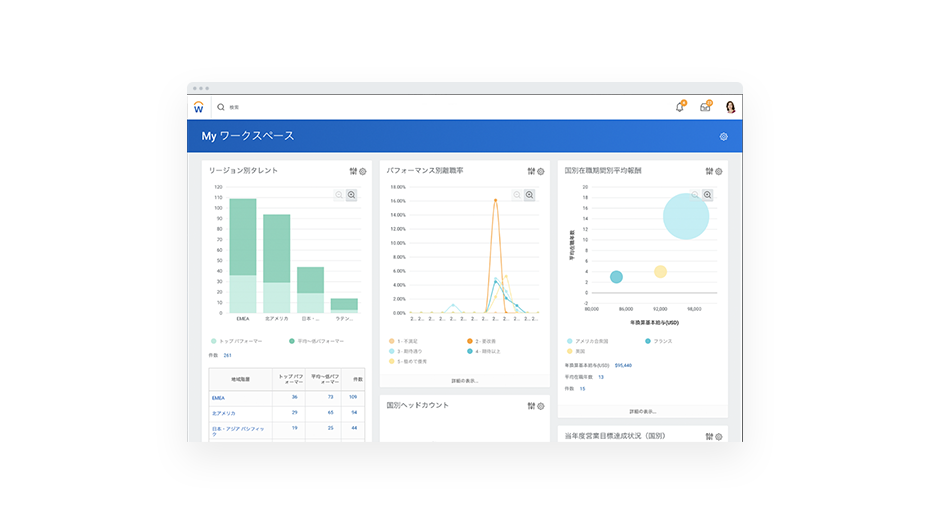Toggle トップ パフォーマー legend series

pyautogui.click(x=238, y=341)
